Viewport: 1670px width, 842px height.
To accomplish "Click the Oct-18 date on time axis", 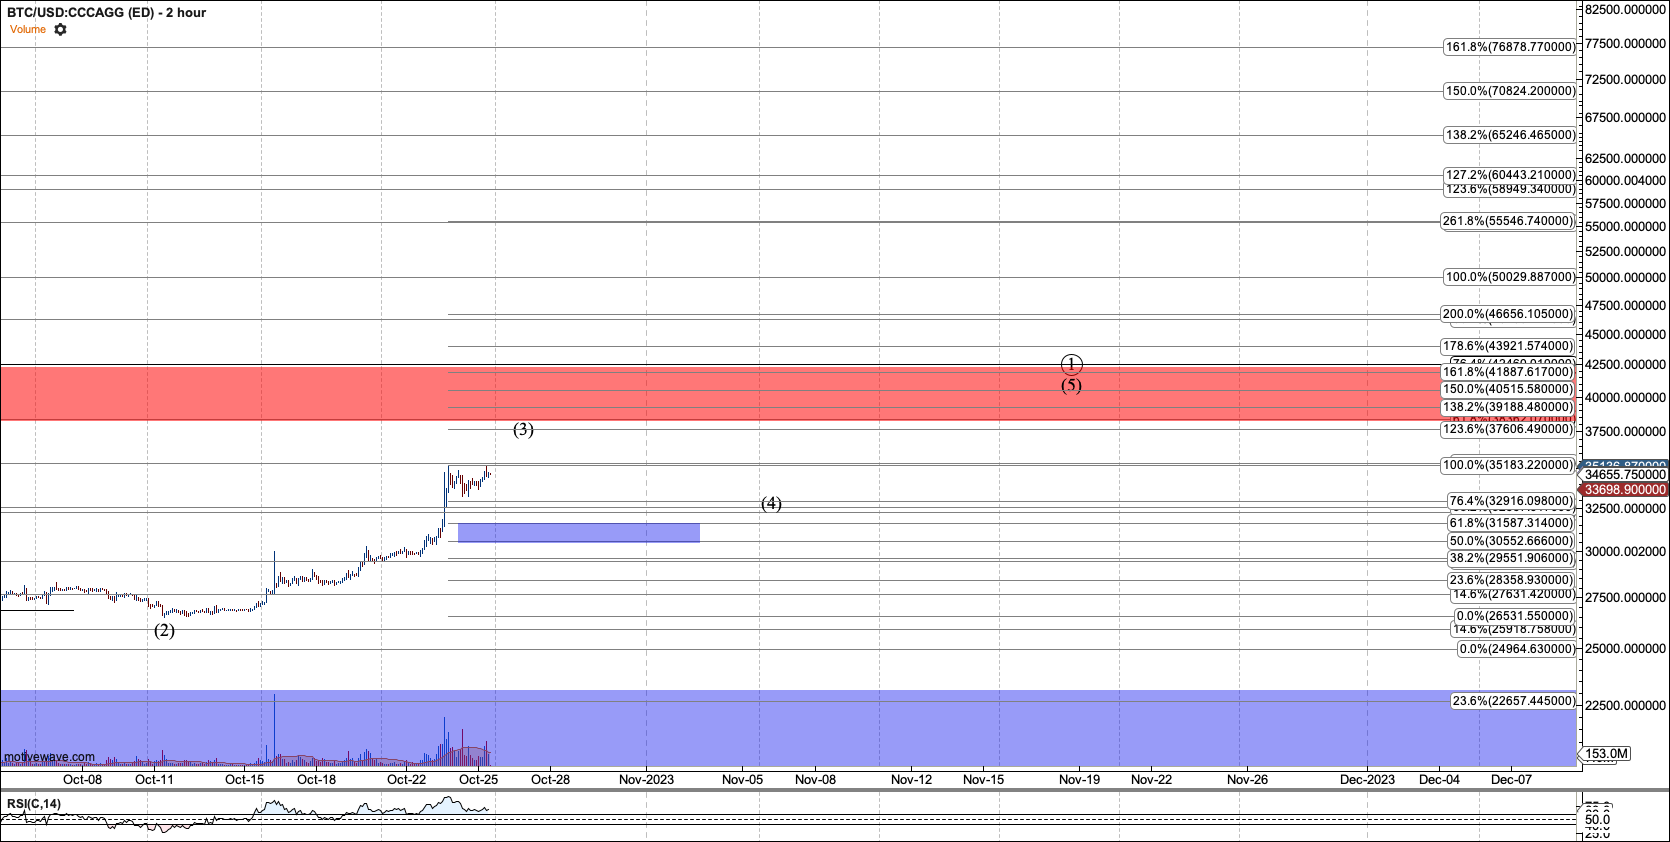I will 317,780.
